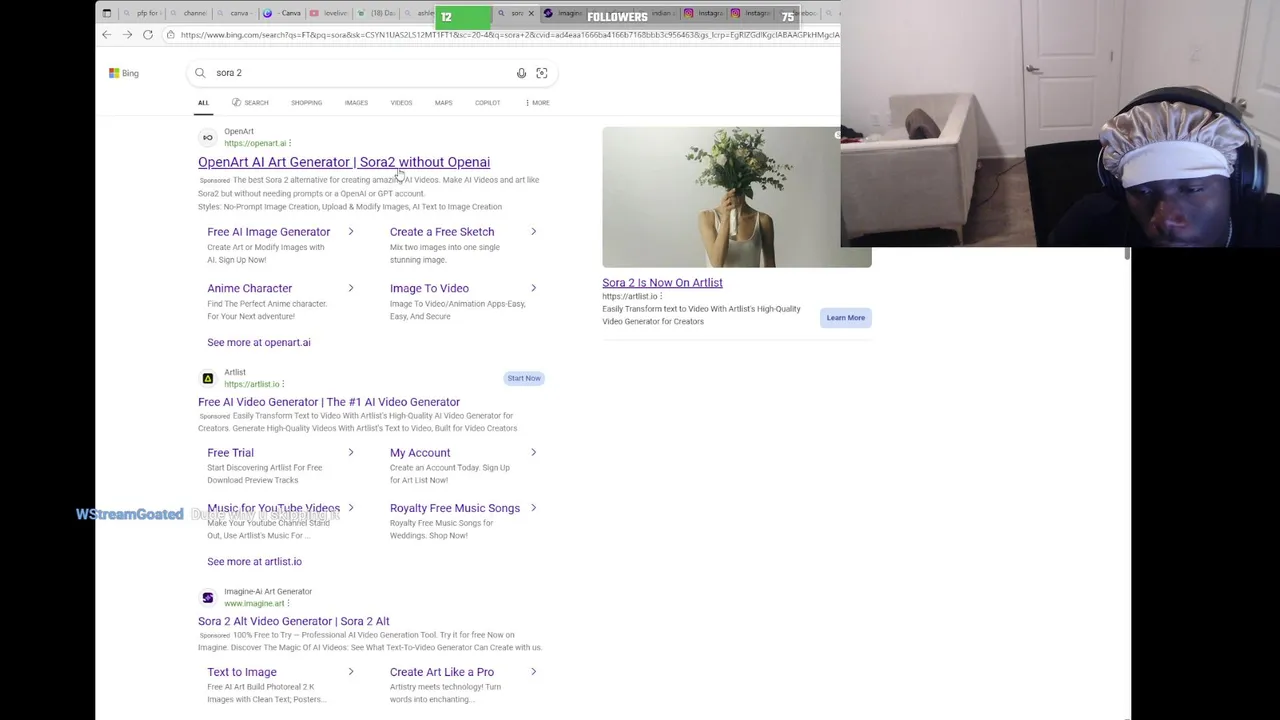Open 'Image to Video' sublink

coord(429,288)
